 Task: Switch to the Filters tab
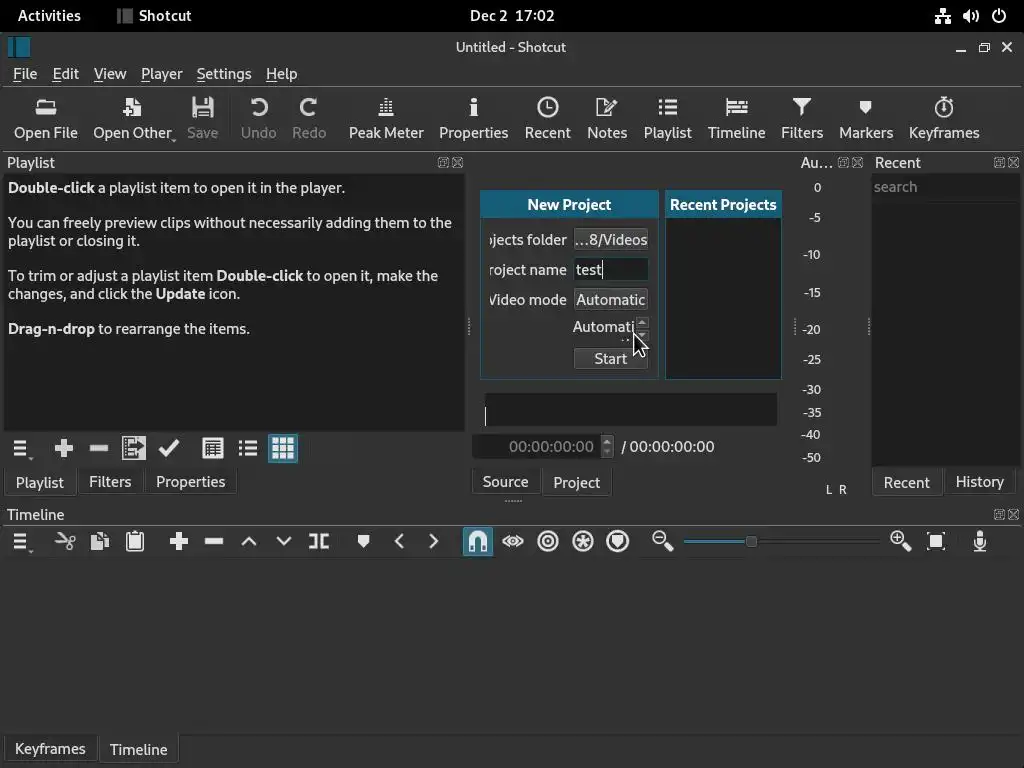click(110, 482)
